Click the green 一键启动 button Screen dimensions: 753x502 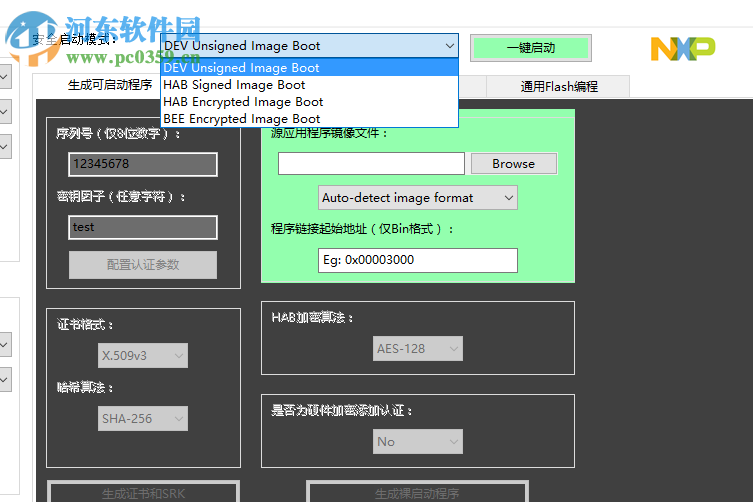click(x=531, y=48)
